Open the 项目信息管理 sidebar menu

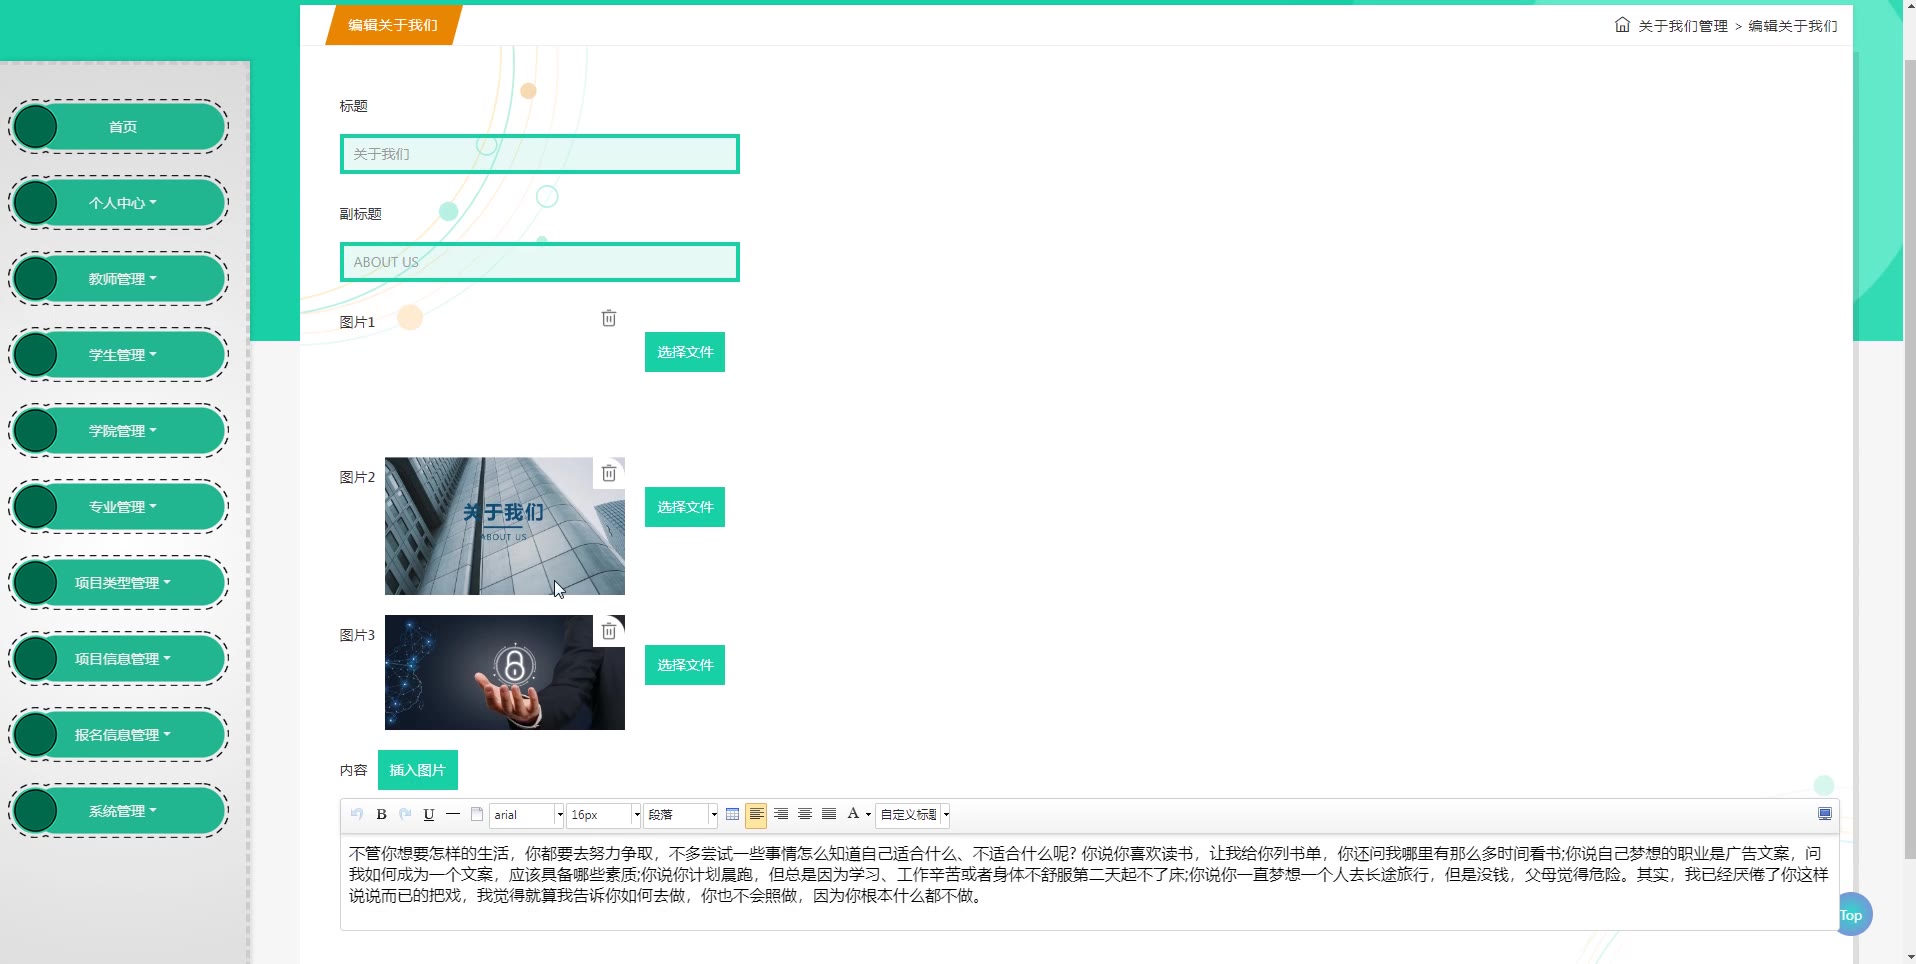119,659
